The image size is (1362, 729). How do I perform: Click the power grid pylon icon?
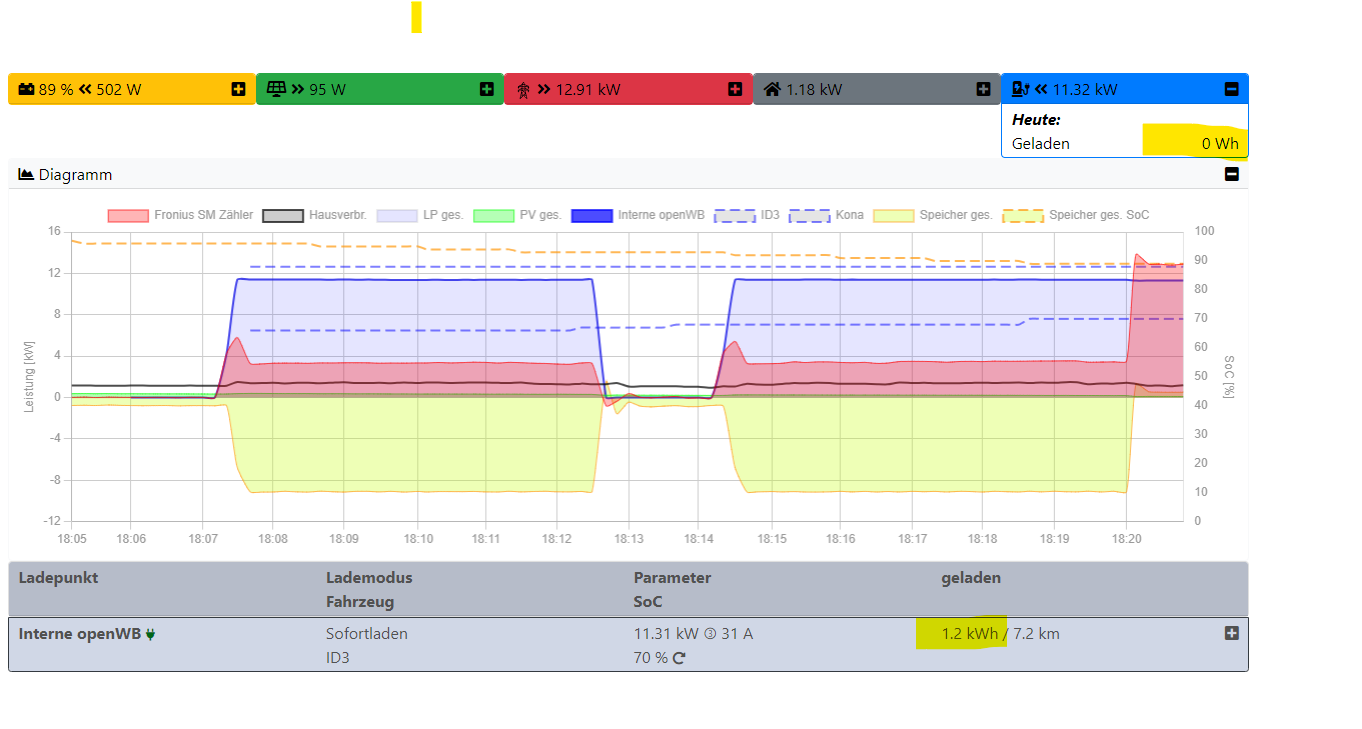tap(523, 89)
